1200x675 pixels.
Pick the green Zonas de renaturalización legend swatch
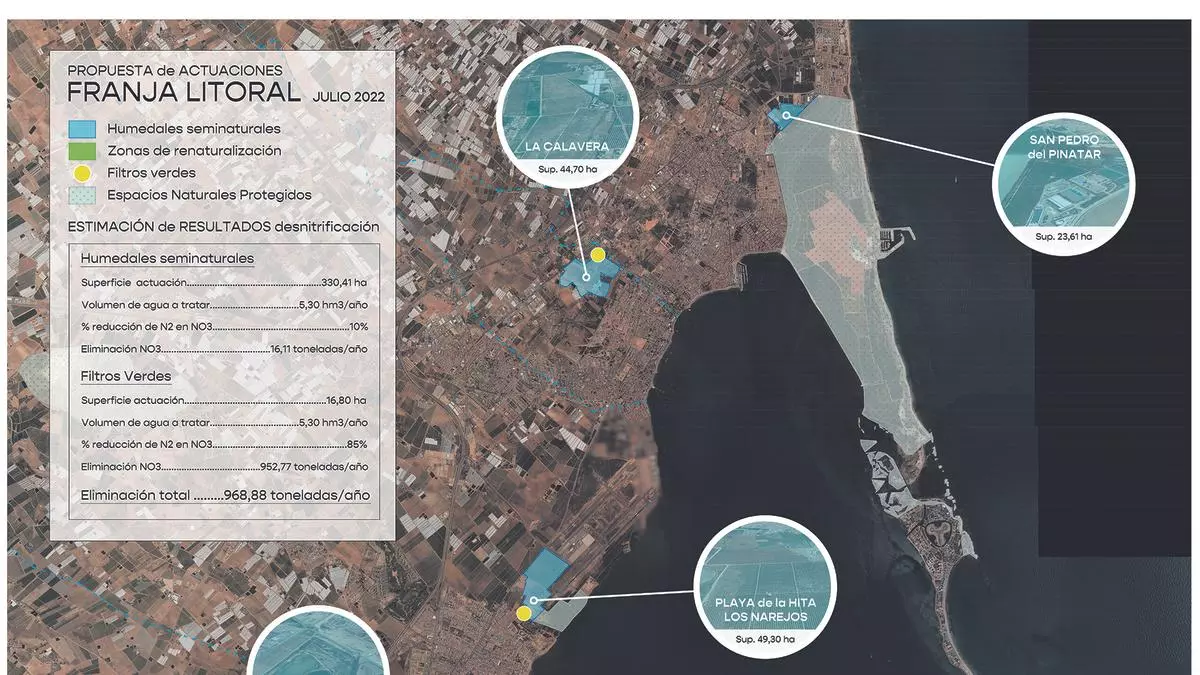82,151
